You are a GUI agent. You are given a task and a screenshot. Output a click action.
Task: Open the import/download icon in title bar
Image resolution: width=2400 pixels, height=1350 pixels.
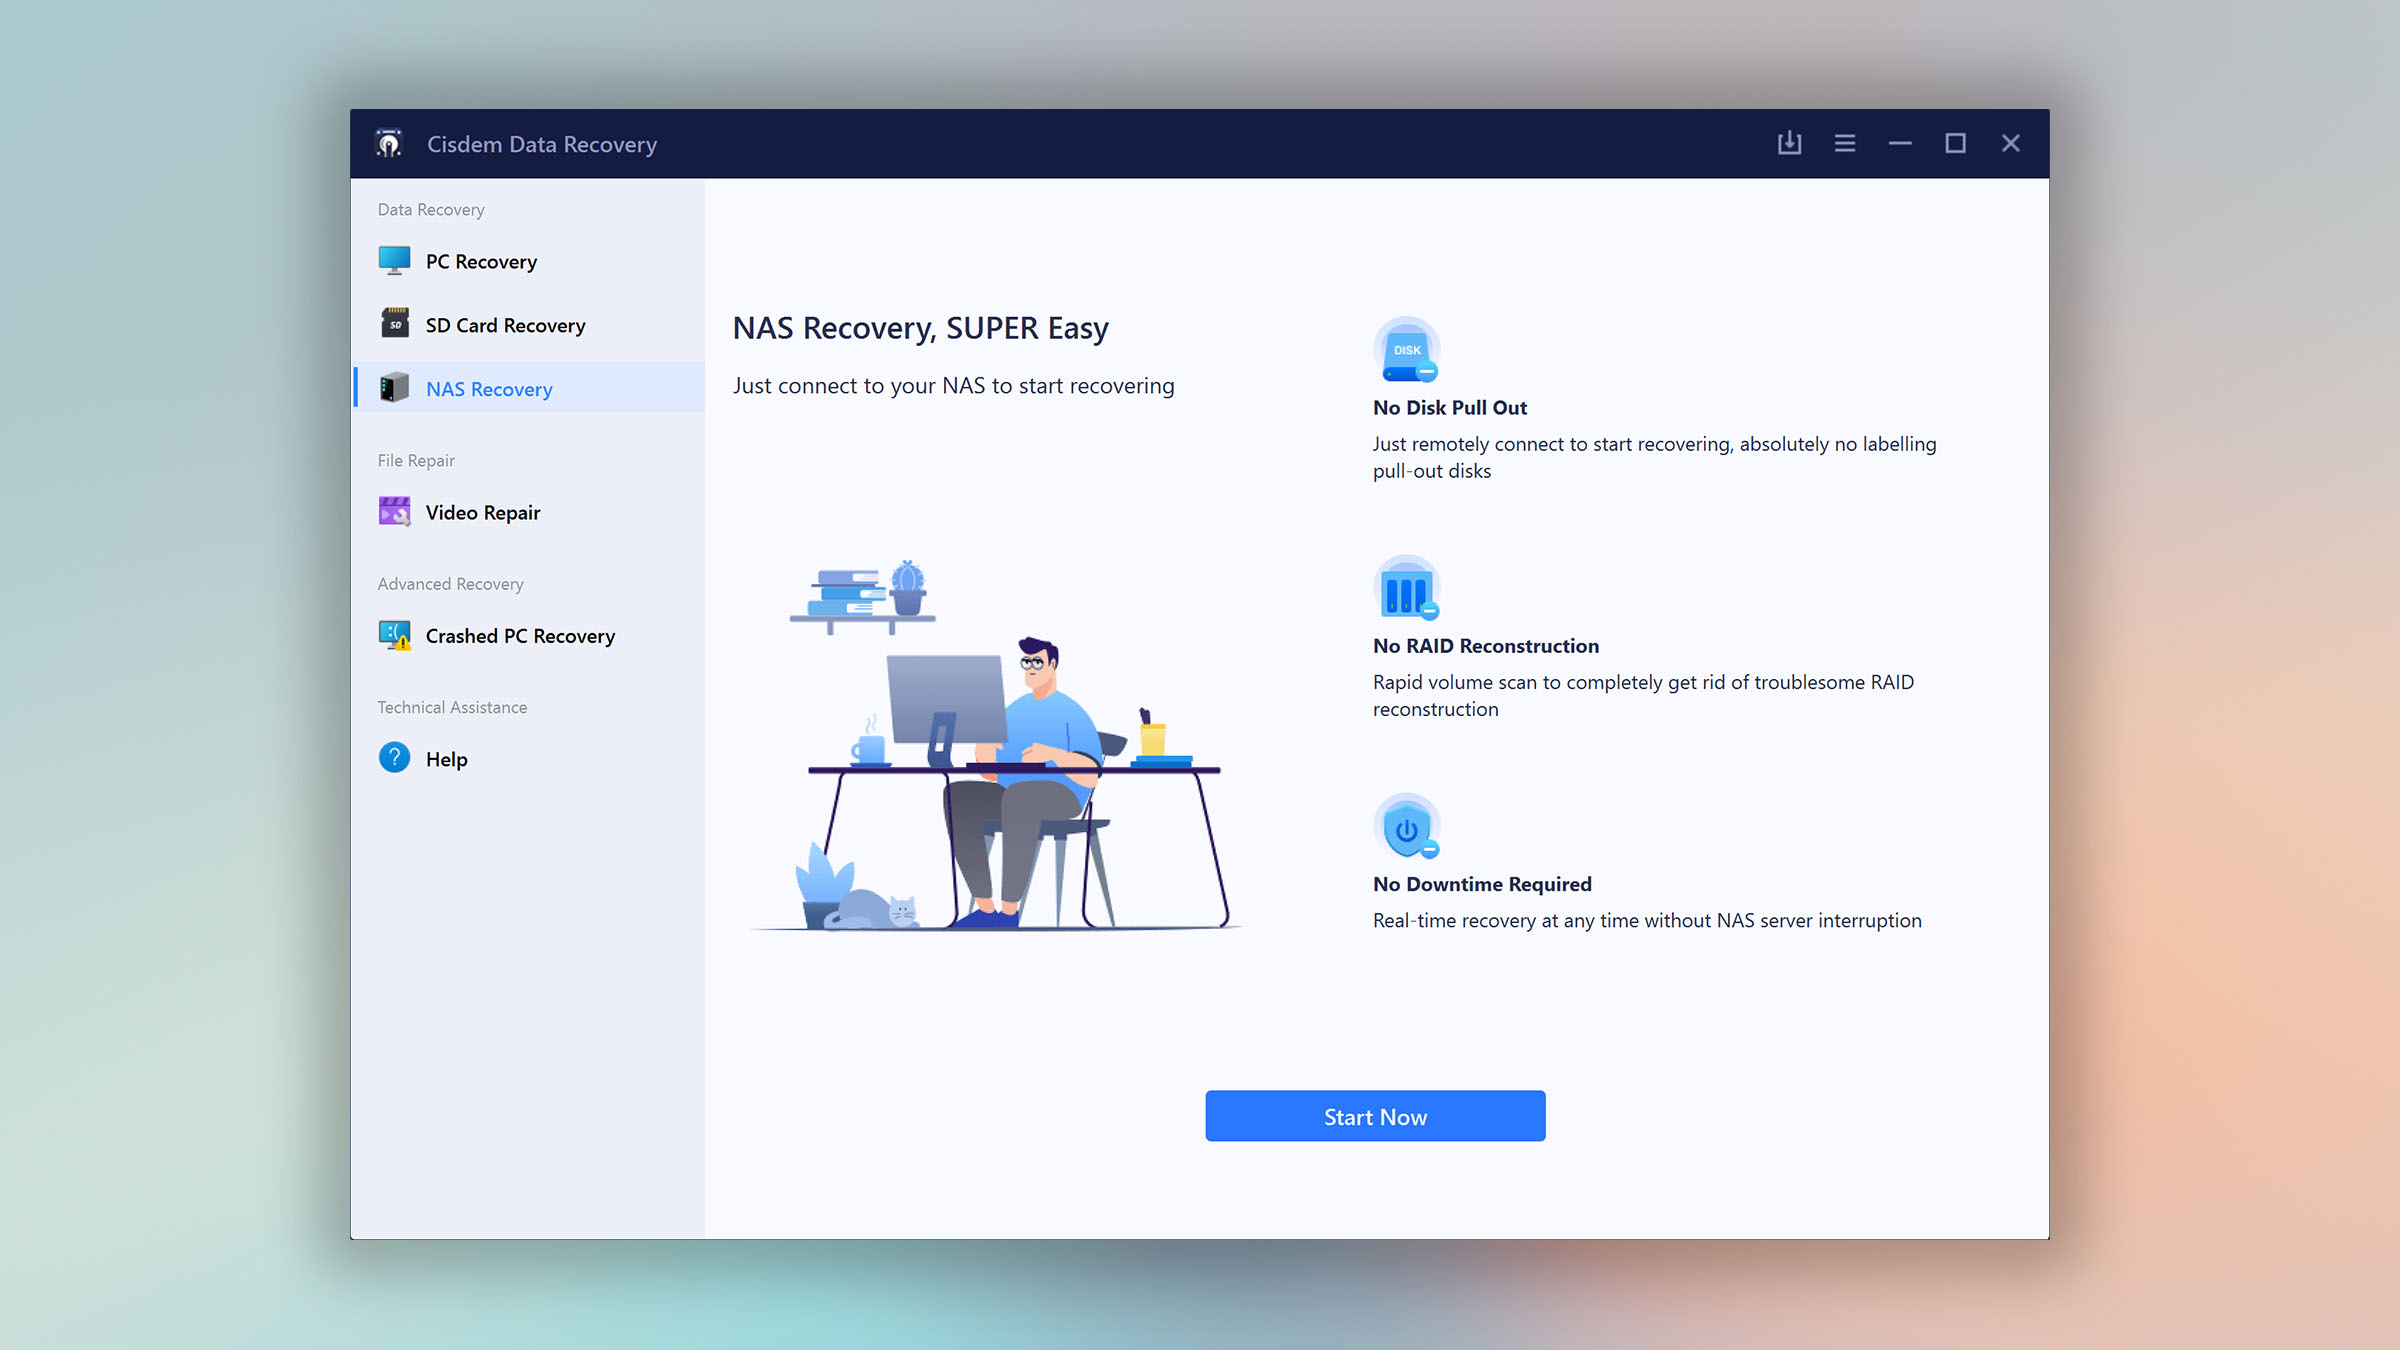tap(1789, 143)
